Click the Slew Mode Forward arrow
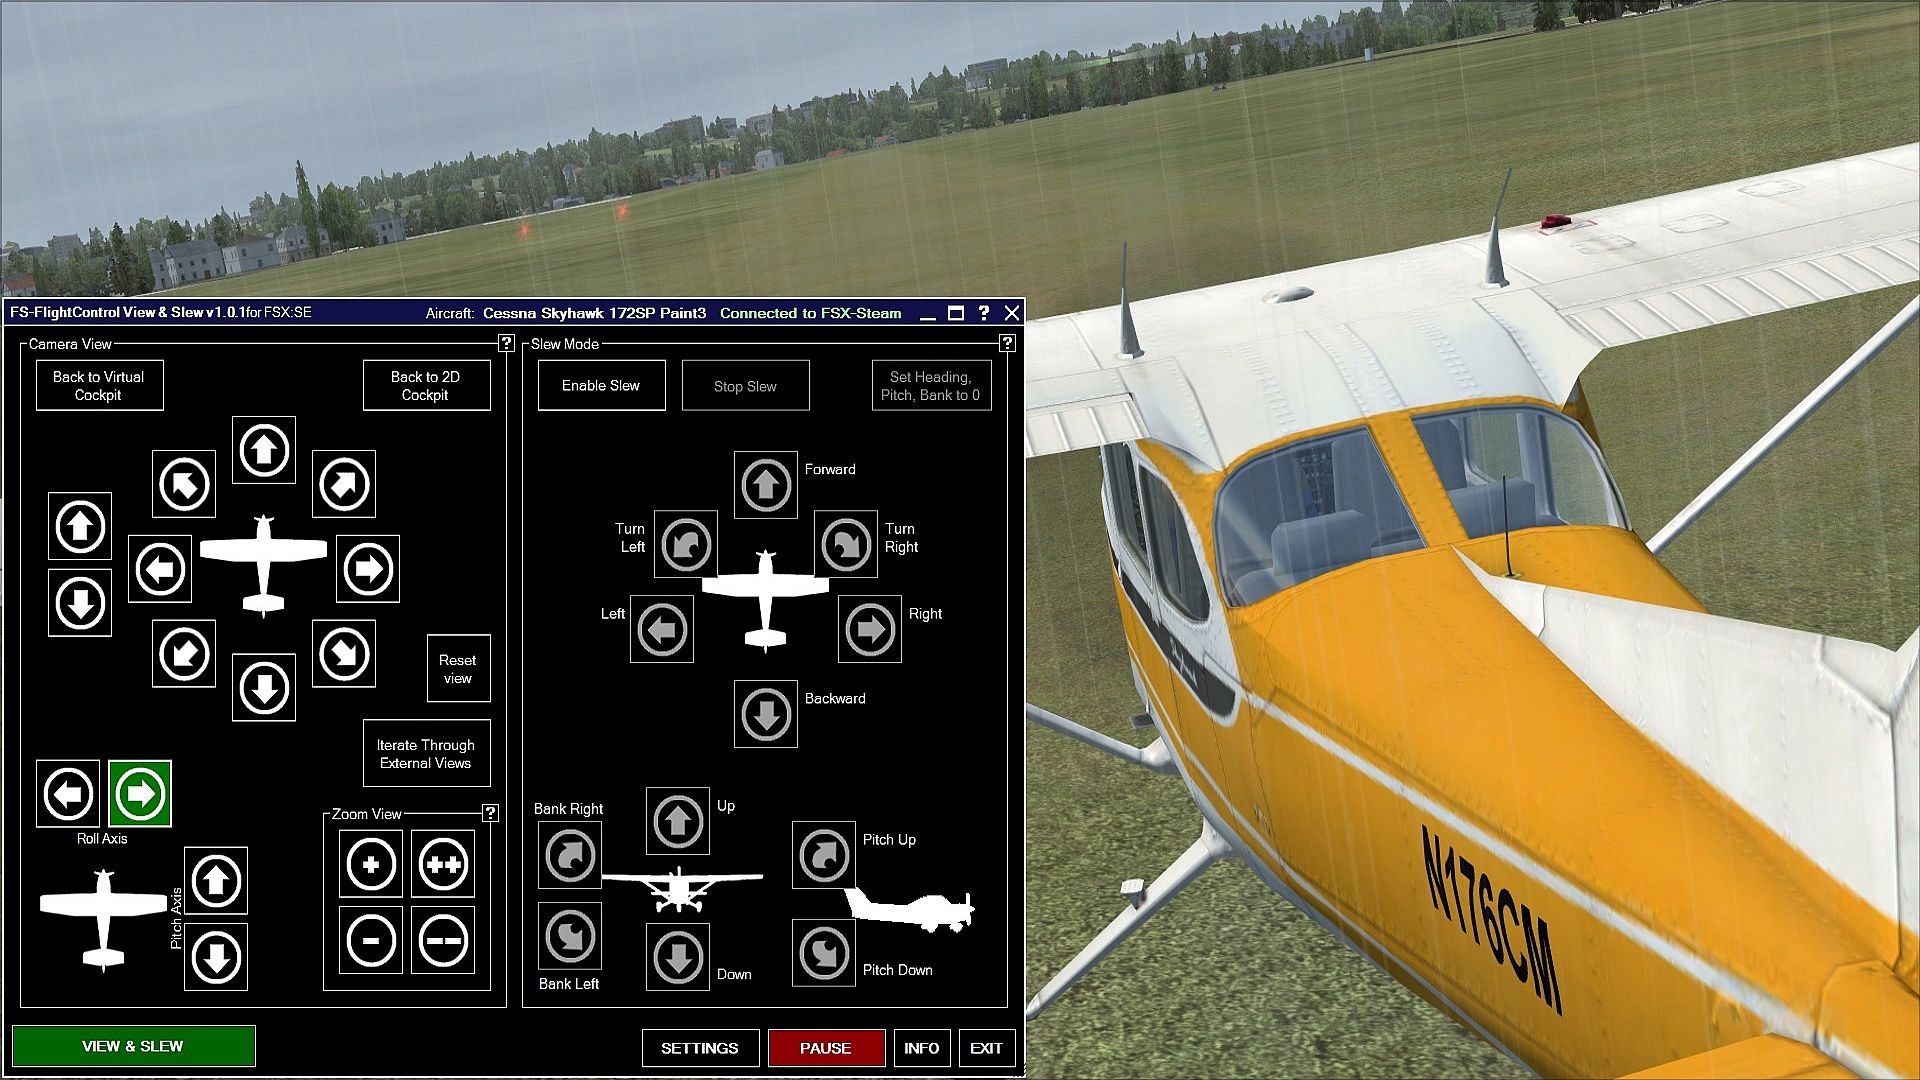The image size is (1920, 1080). pyautogui.click(x=765, y=485)
